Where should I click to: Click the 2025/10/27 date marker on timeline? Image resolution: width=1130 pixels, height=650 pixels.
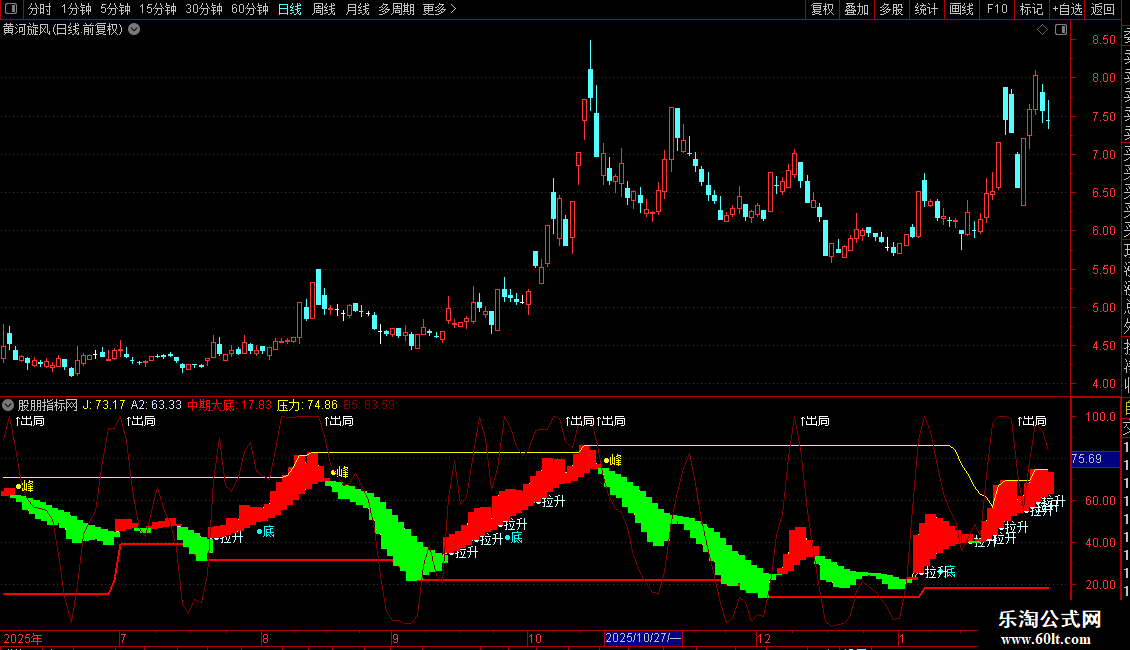[643, 638]
